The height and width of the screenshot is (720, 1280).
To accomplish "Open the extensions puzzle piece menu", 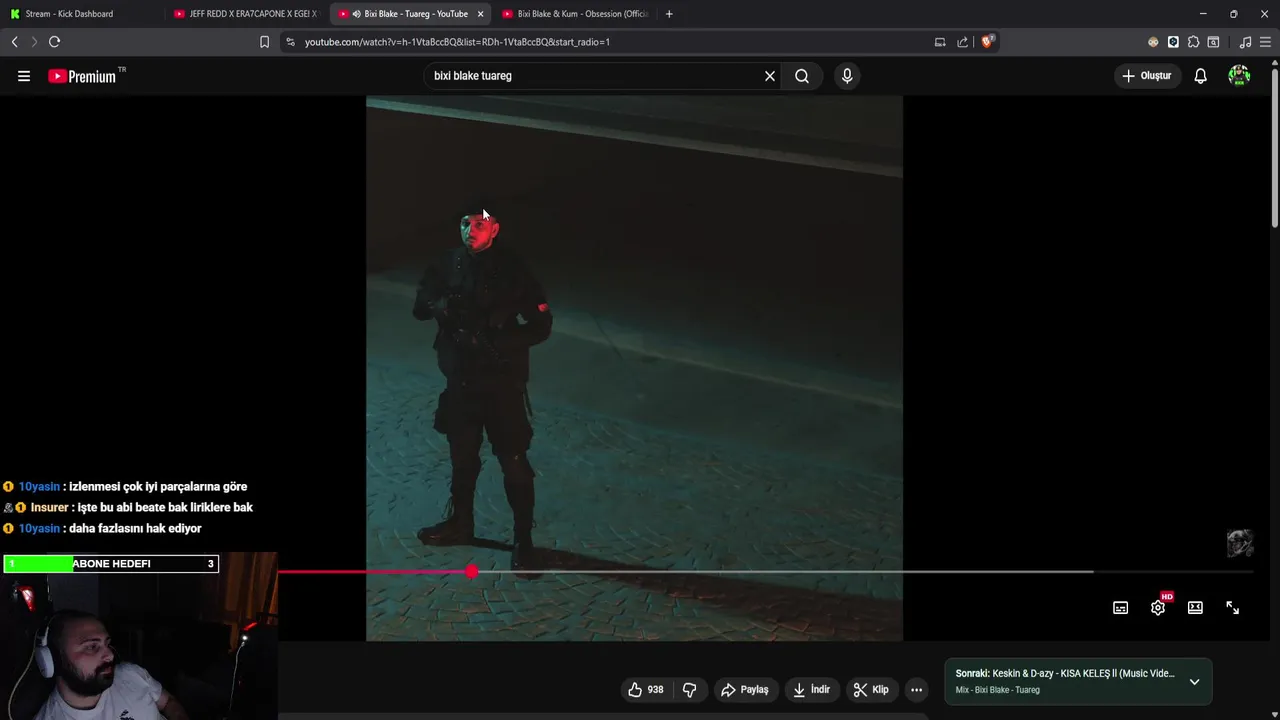I will 1193,42.
